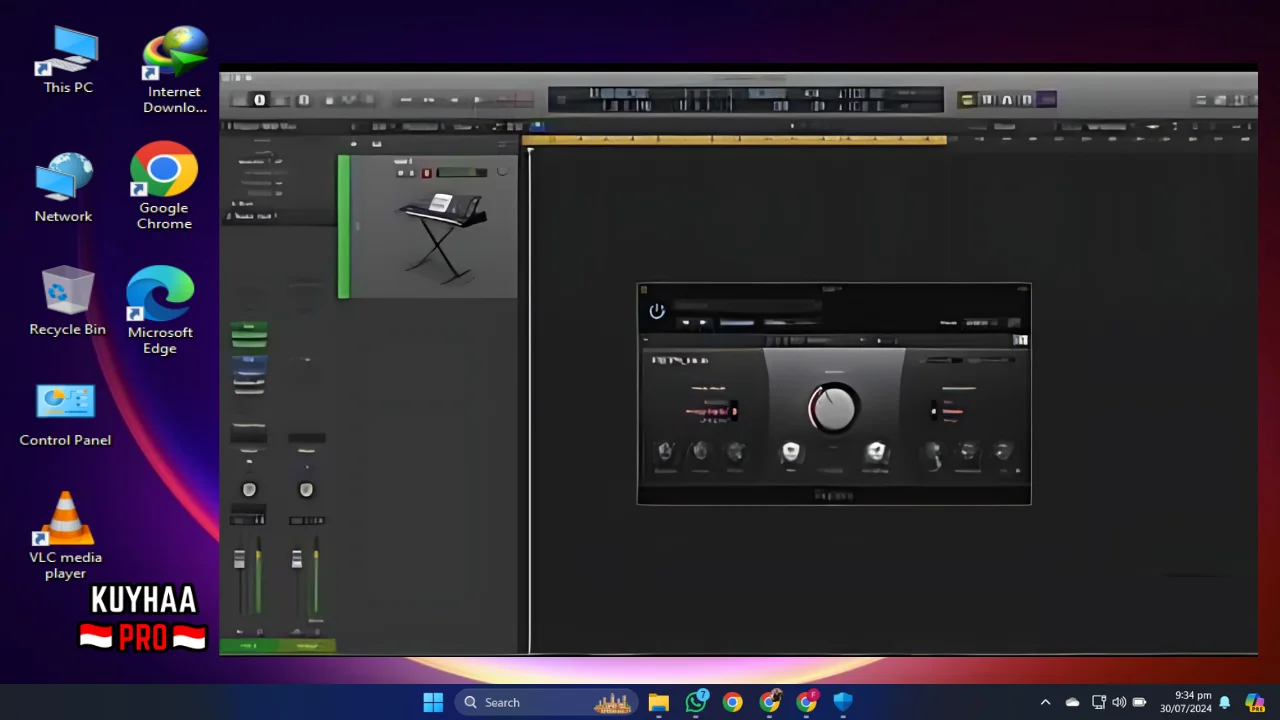Open the Recycle Bin desktop icon
1280x720 pixels.
[67, 301]
